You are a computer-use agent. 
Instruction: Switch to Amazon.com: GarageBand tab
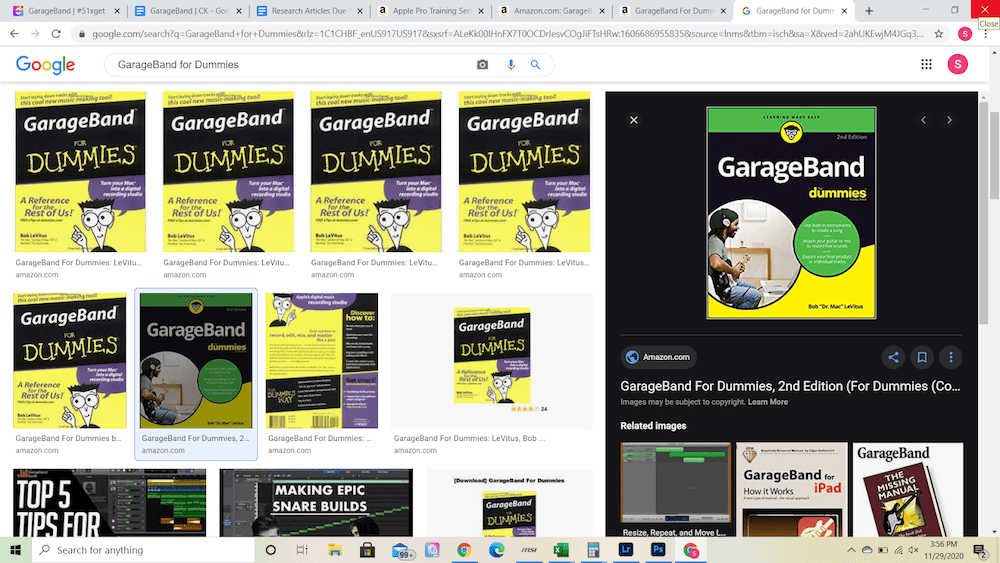[553, 11]
